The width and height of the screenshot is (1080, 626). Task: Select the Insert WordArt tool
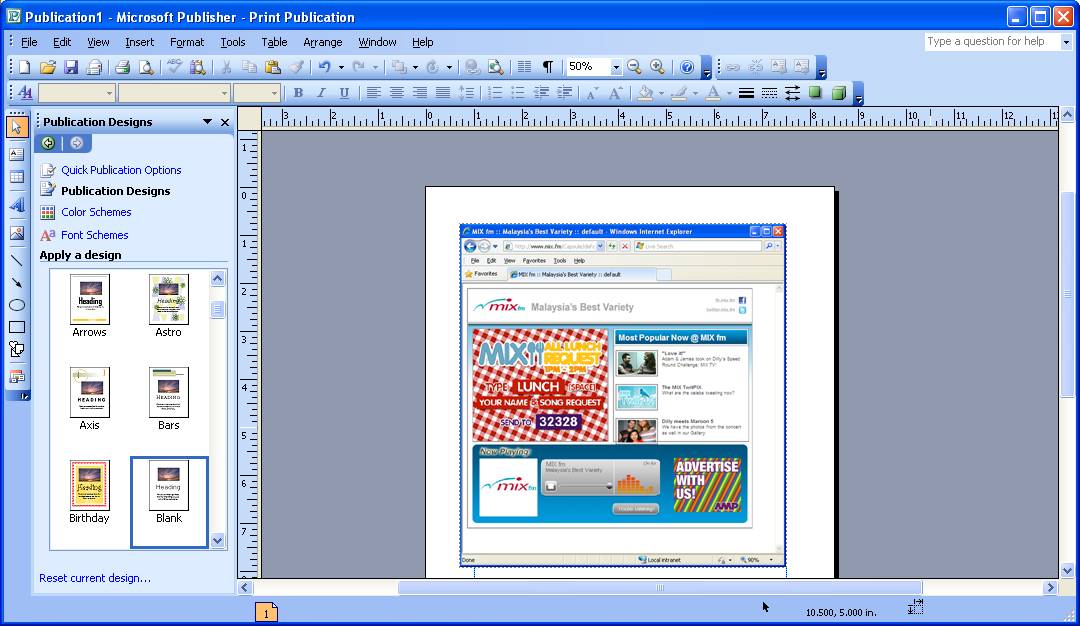[x=17, y=205]
